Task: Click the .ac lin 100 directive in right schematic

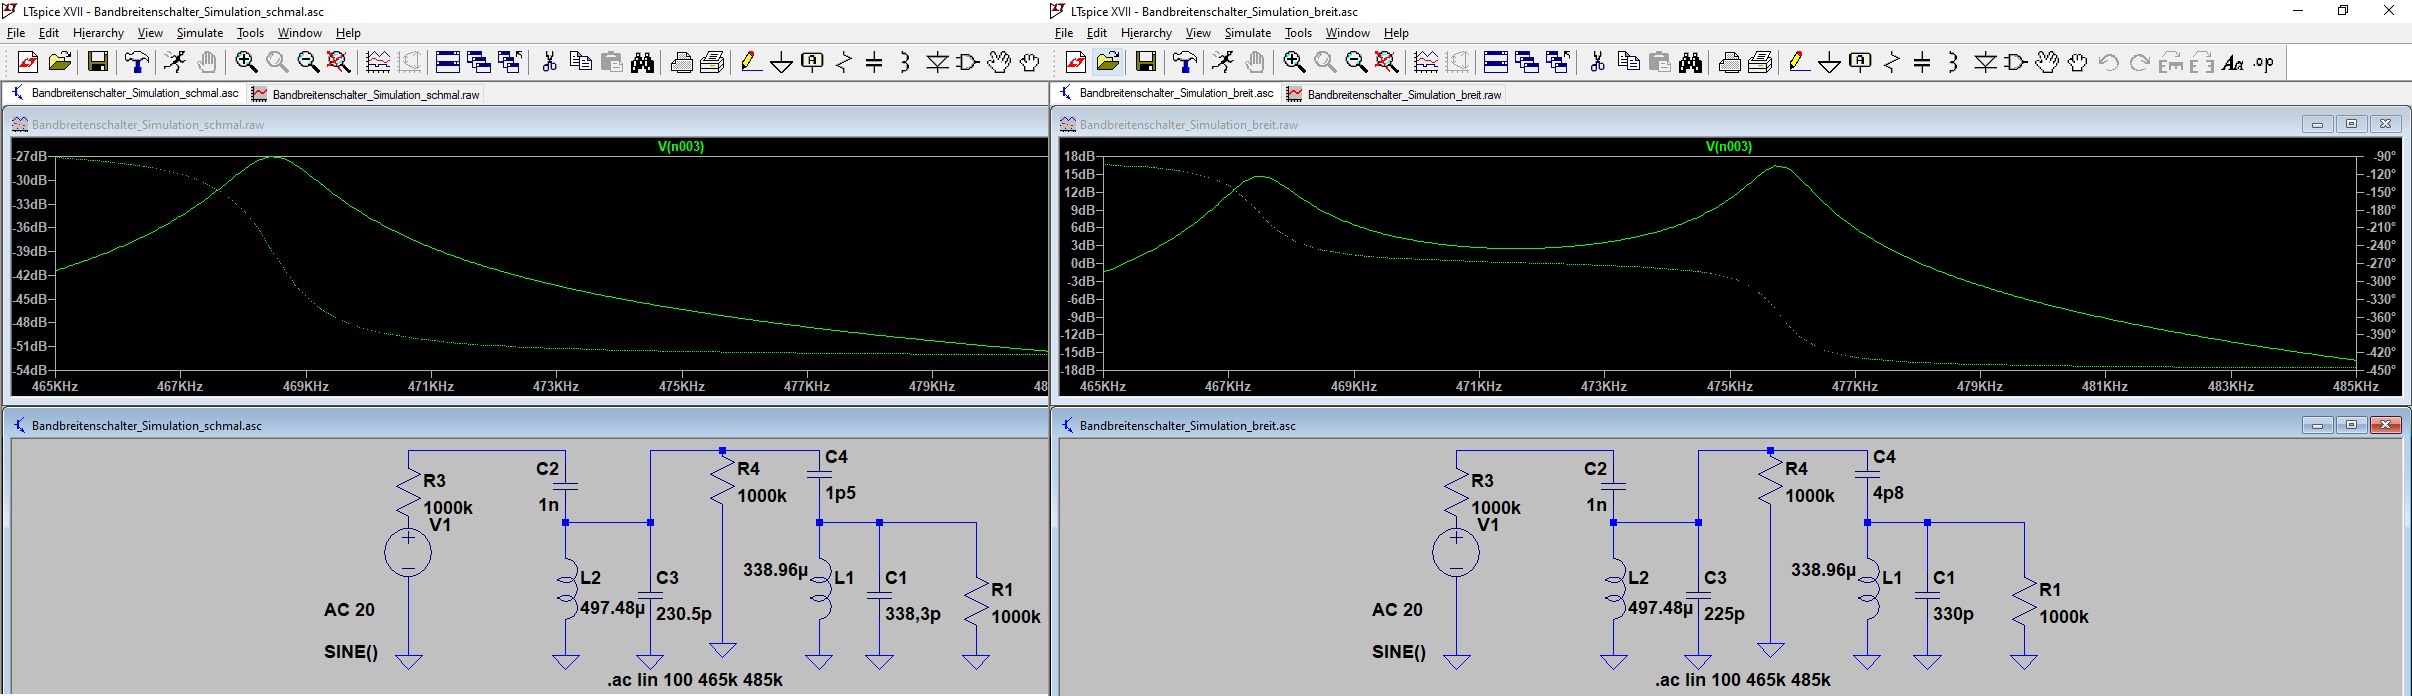Action: 1742,680
